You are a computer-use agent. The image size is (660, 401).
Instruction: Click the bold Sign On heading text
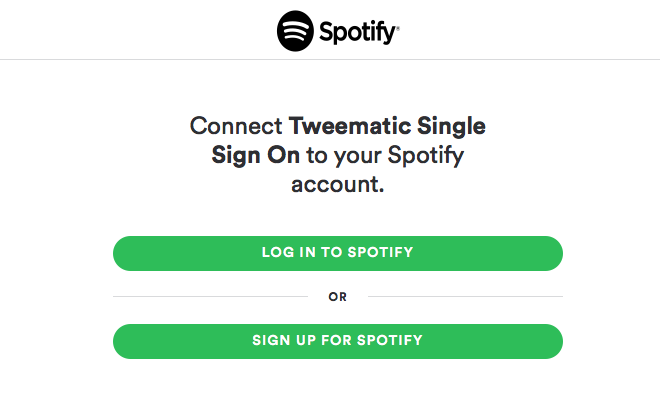tap(255, 155)
